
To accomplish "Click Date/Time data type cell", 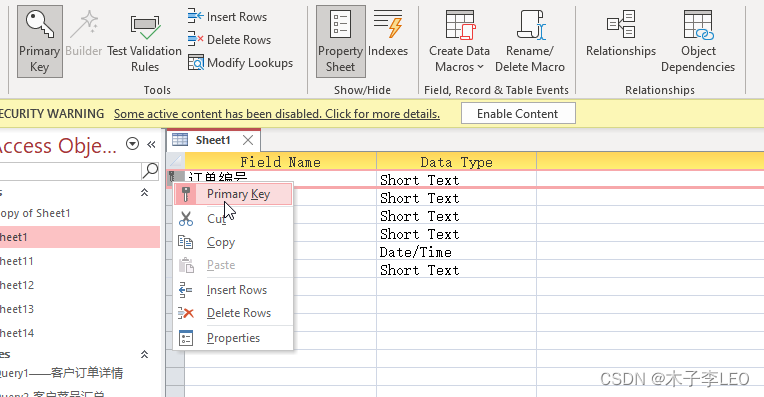I will (x=457, y=252).
